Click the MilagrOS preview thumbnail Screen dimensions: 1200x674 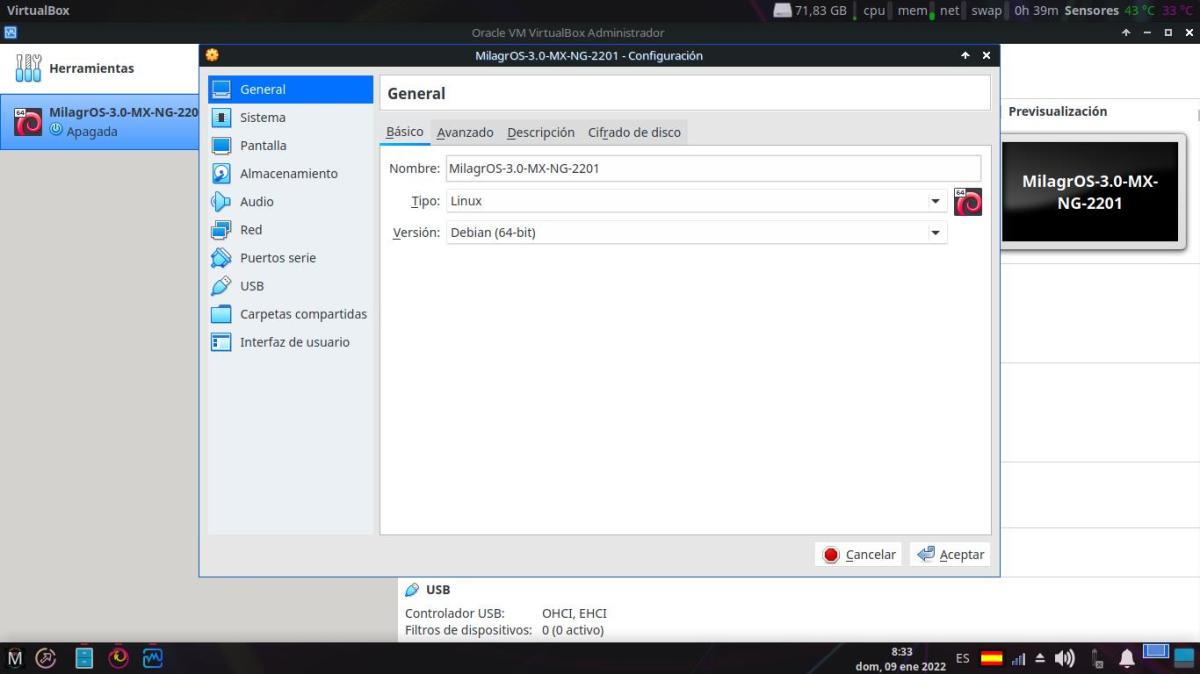[1089, 191]
